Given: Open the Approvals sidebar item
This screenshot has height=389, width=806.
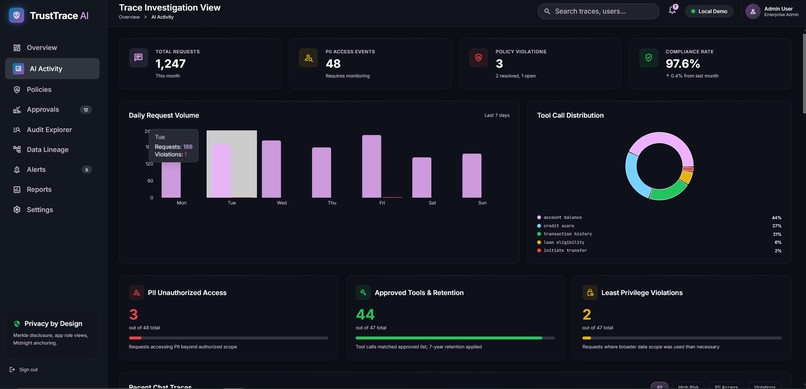Looking at the screenshot, I should (52, 109).
